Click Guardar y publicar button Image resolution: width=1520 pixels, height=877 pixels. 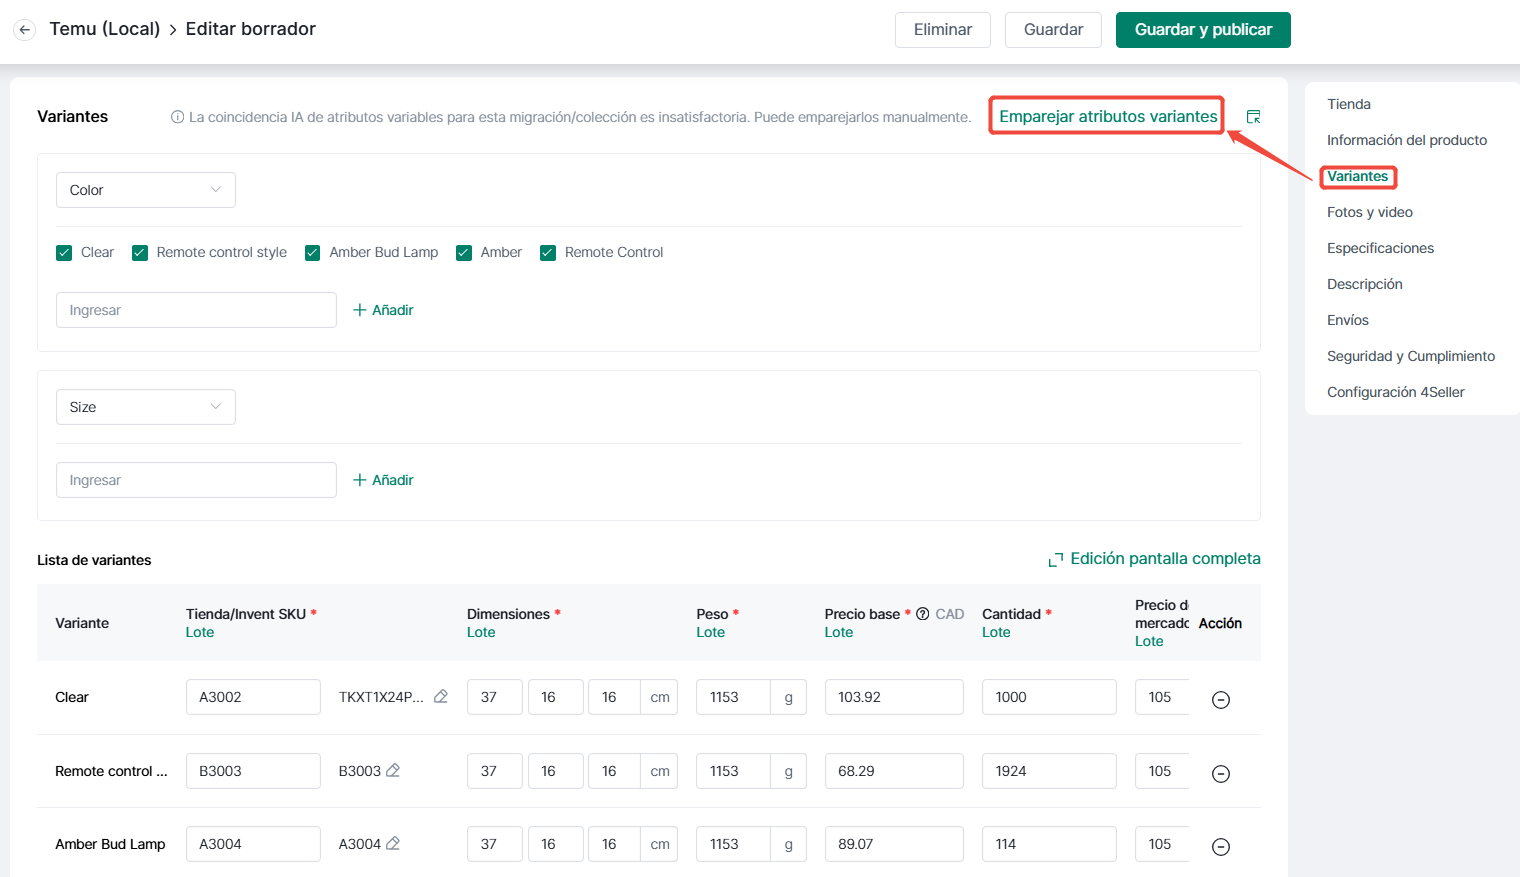(1203, 30)
